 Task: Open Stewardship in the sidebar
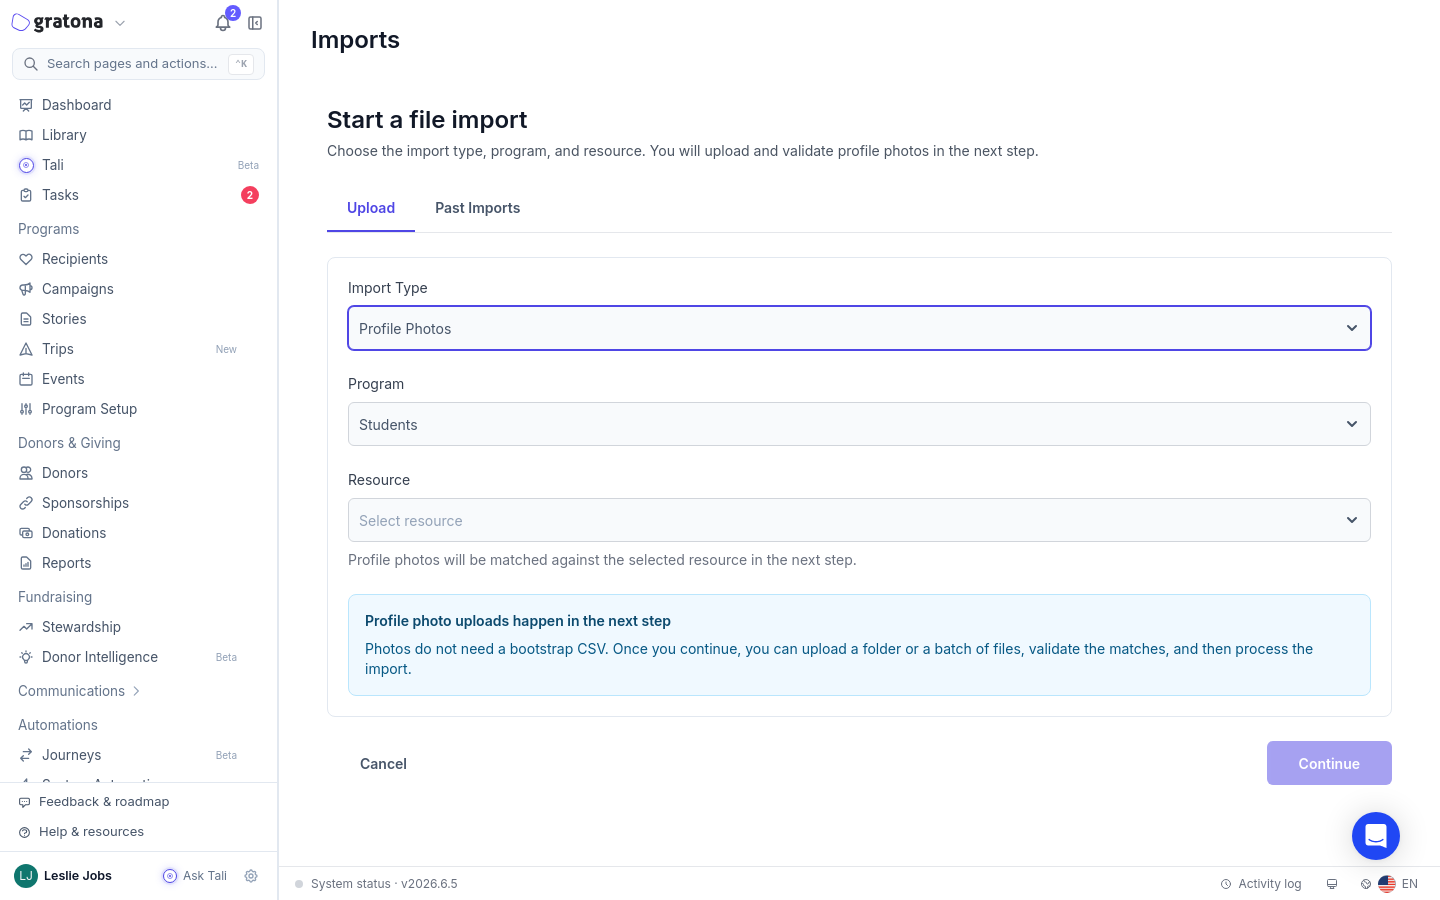(x=138, y=627)
